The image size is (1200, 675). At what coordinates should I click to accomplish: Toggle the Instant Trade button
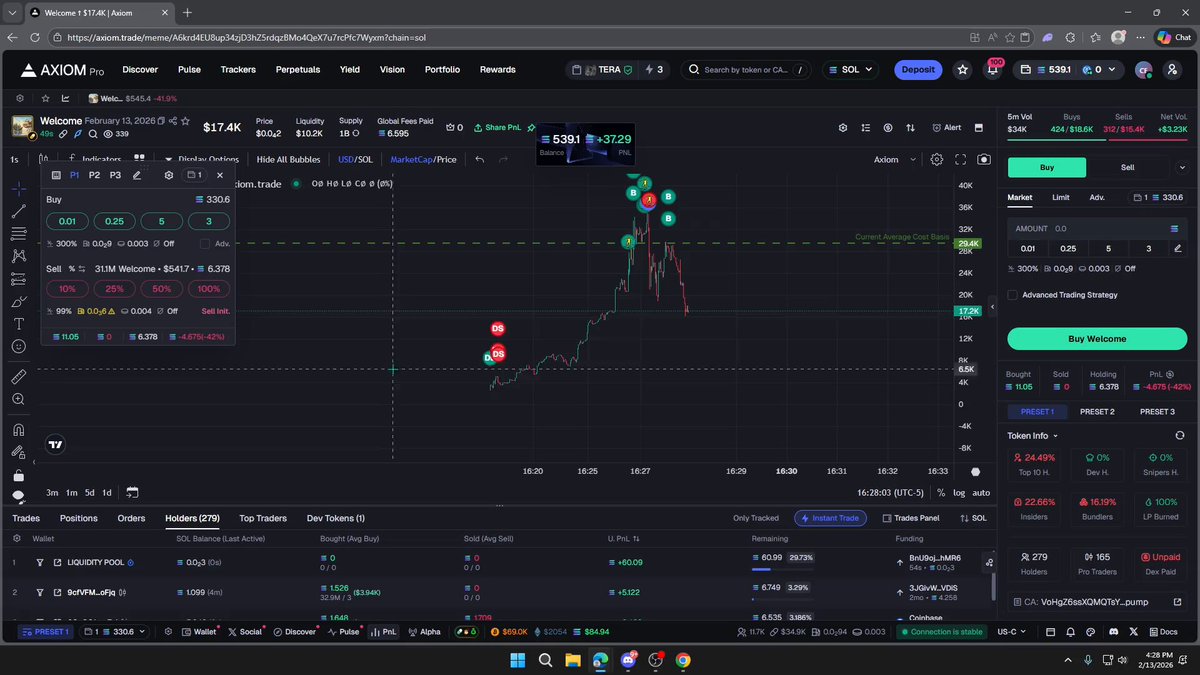830,518
